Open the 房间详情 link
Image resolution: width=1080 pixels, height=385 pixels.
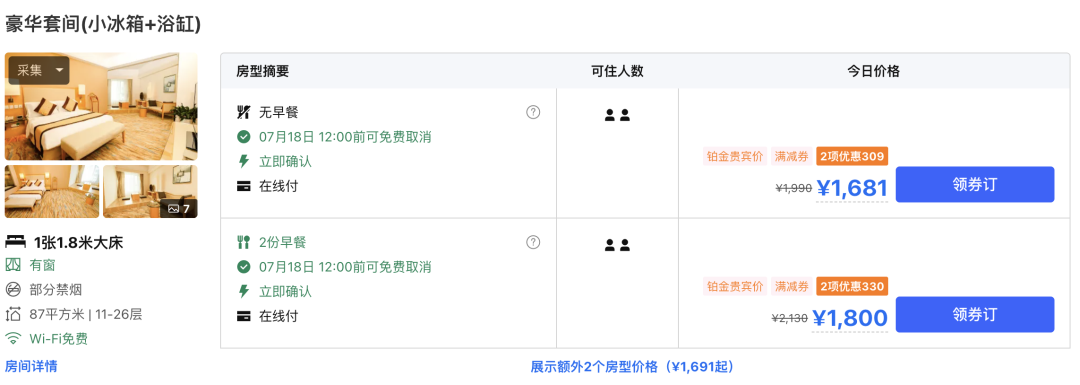(31, 366)
